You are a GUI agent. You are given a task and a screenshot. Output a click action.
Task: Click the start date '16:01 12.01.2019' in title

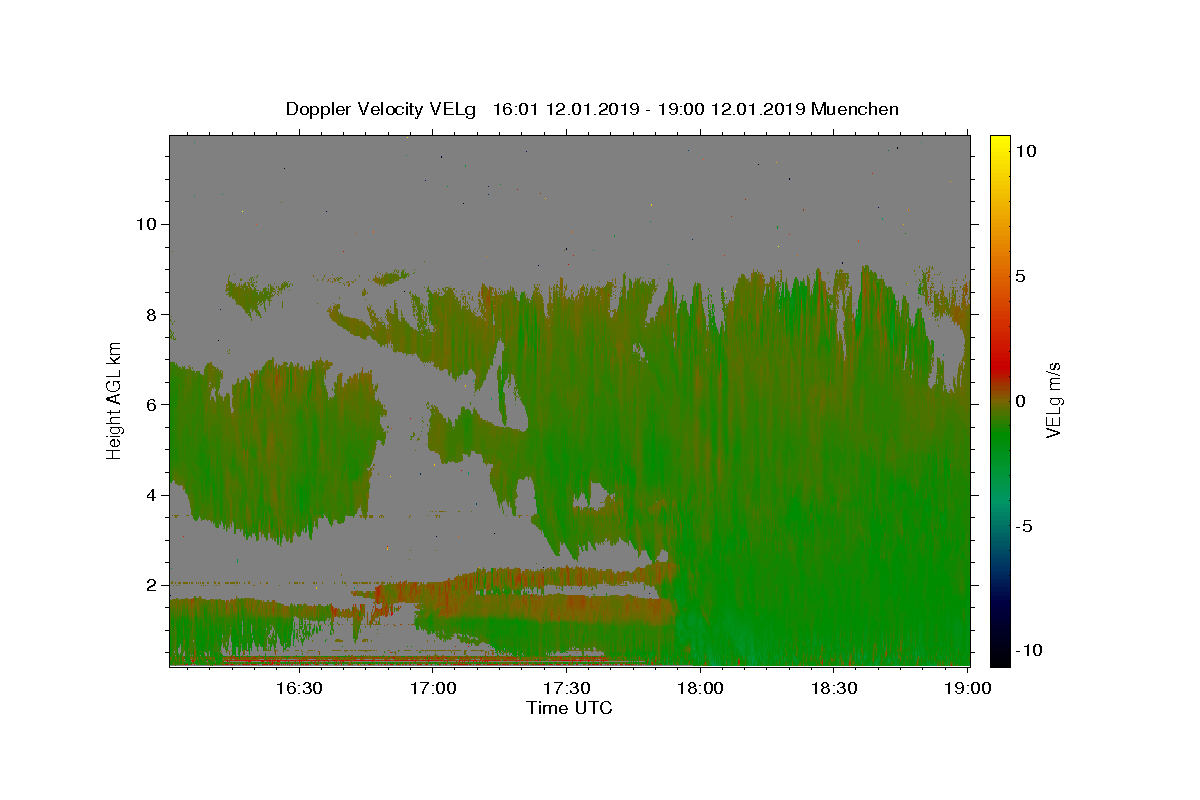(566, 109)
